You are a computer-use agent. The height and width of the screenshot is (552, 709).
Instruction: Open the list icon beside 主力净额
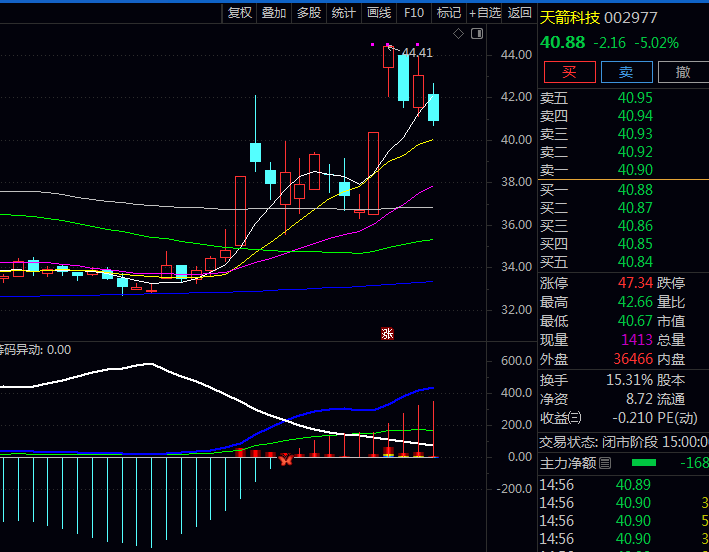pyautogui.click(x=604, y=463)
